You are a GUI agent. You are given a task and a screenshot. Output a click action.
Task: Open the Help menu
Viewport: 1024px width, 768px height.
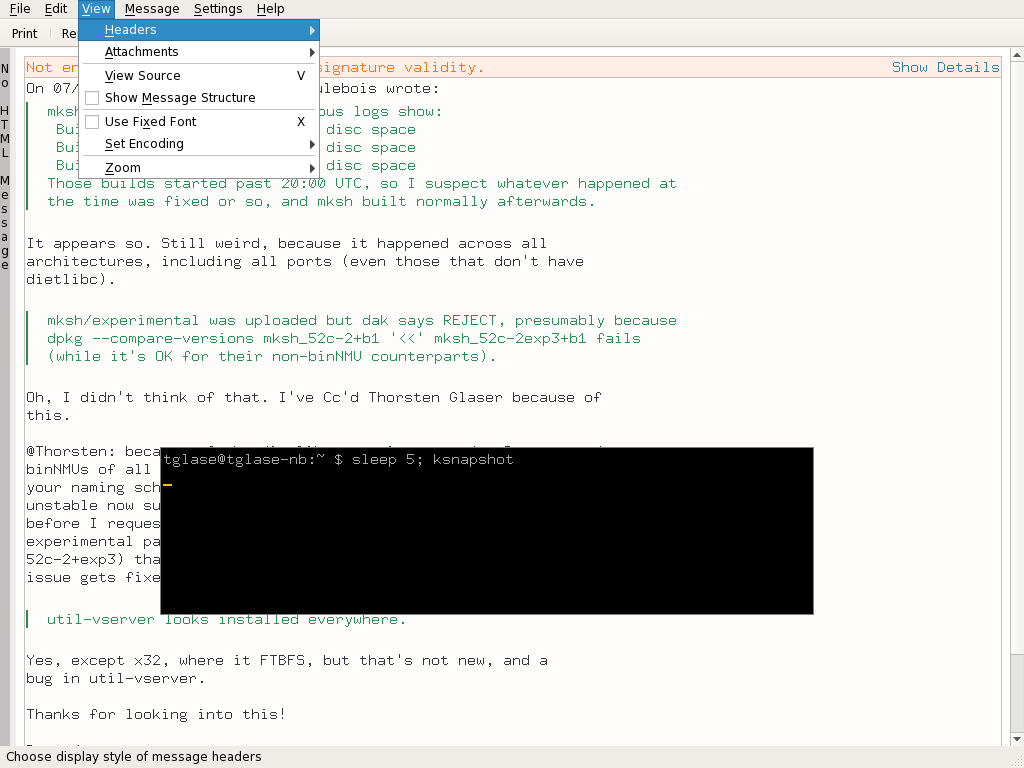(270, 9)
